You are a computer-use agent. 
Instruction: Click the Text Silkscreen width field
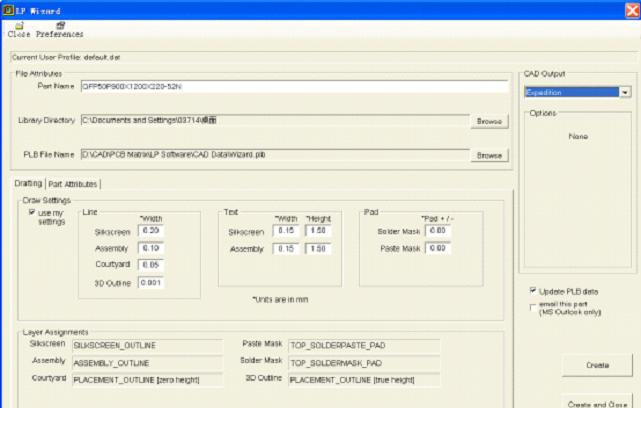click(286, 231)
